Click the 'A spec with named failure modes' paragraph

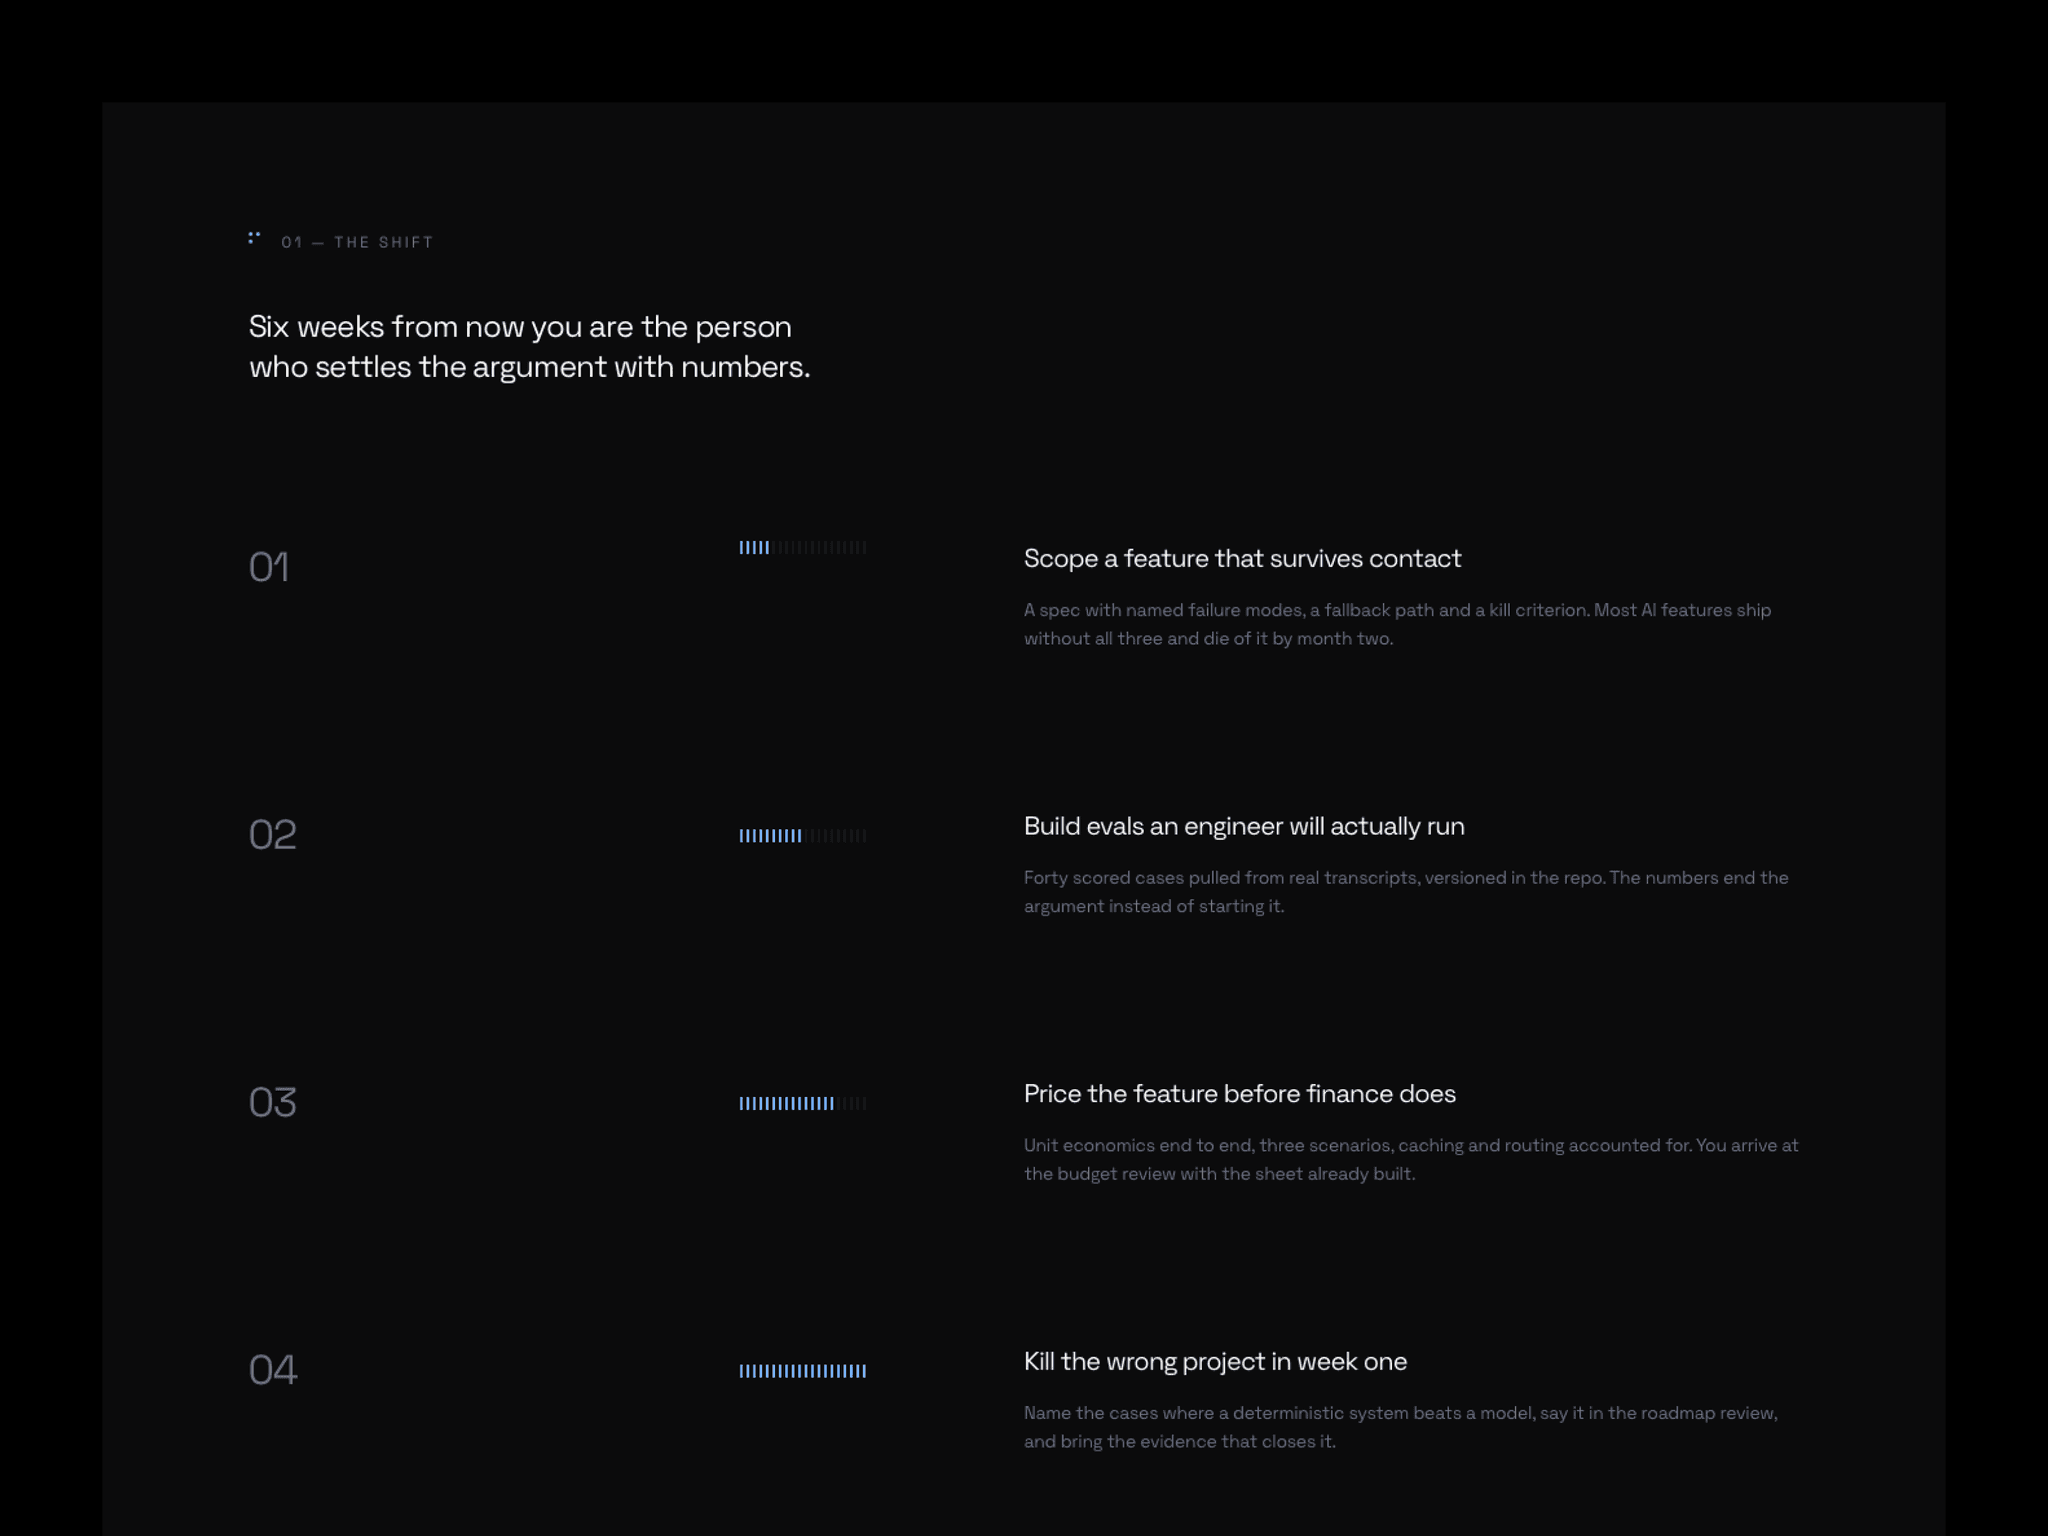[x=1397, y=624]
